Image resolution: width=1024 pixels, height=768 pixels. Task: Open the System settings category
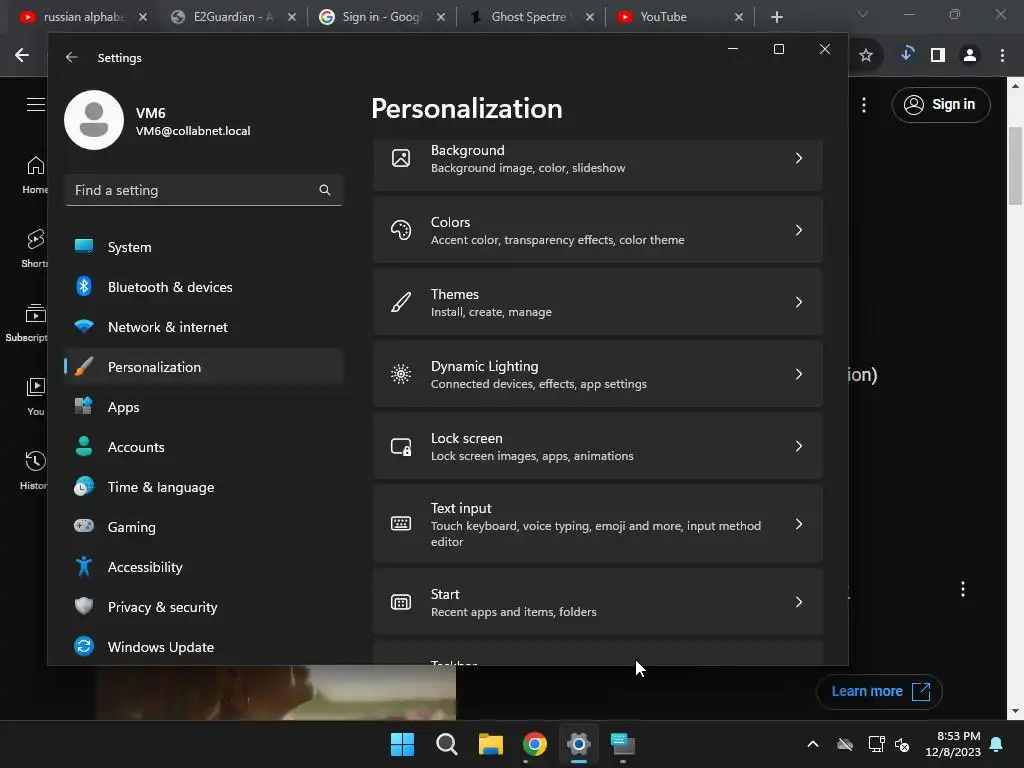(x=204, y=247)
